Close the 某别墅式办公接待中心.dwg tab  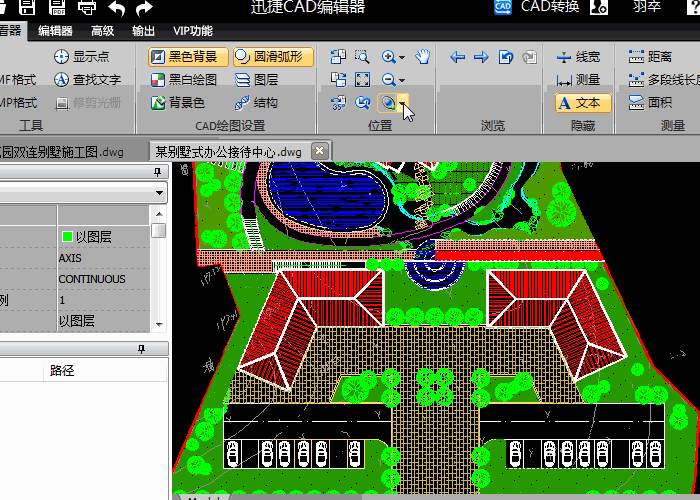point(319,150)
